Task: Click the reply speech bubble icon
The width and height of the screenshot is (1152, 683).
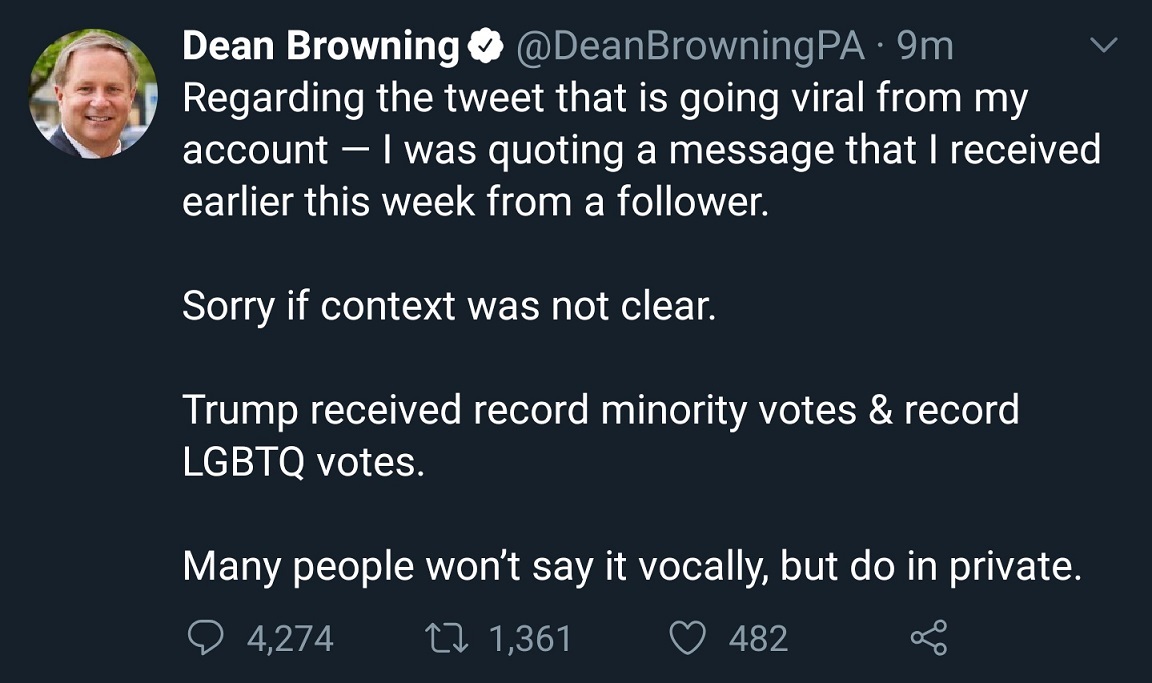Action: coord(206,637)
